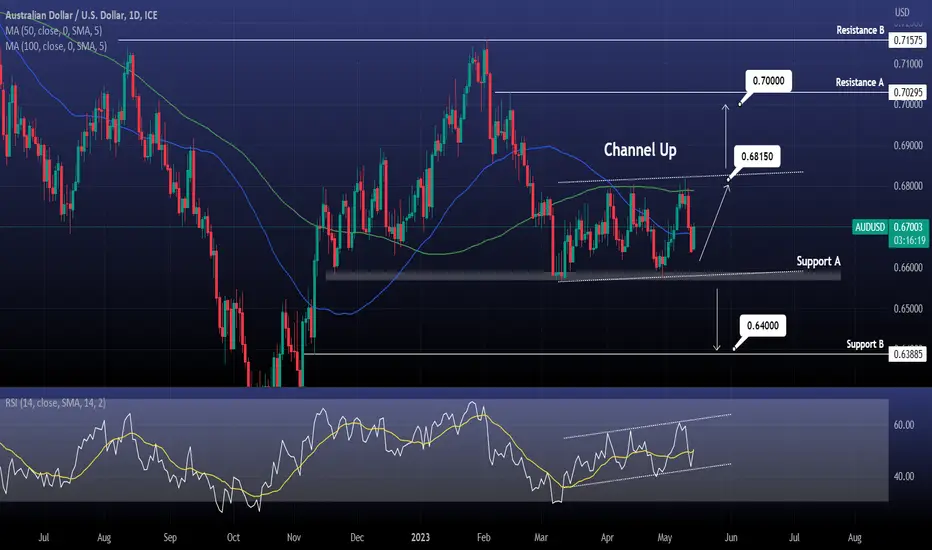Select the 0.64000 target callout

click(x=763, y=326)
